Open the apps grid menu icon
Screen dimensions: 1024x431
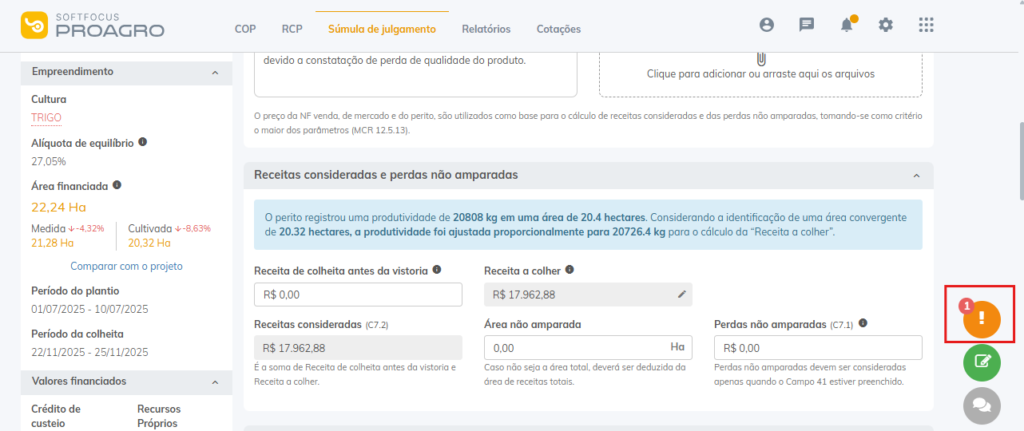[926, 25]
